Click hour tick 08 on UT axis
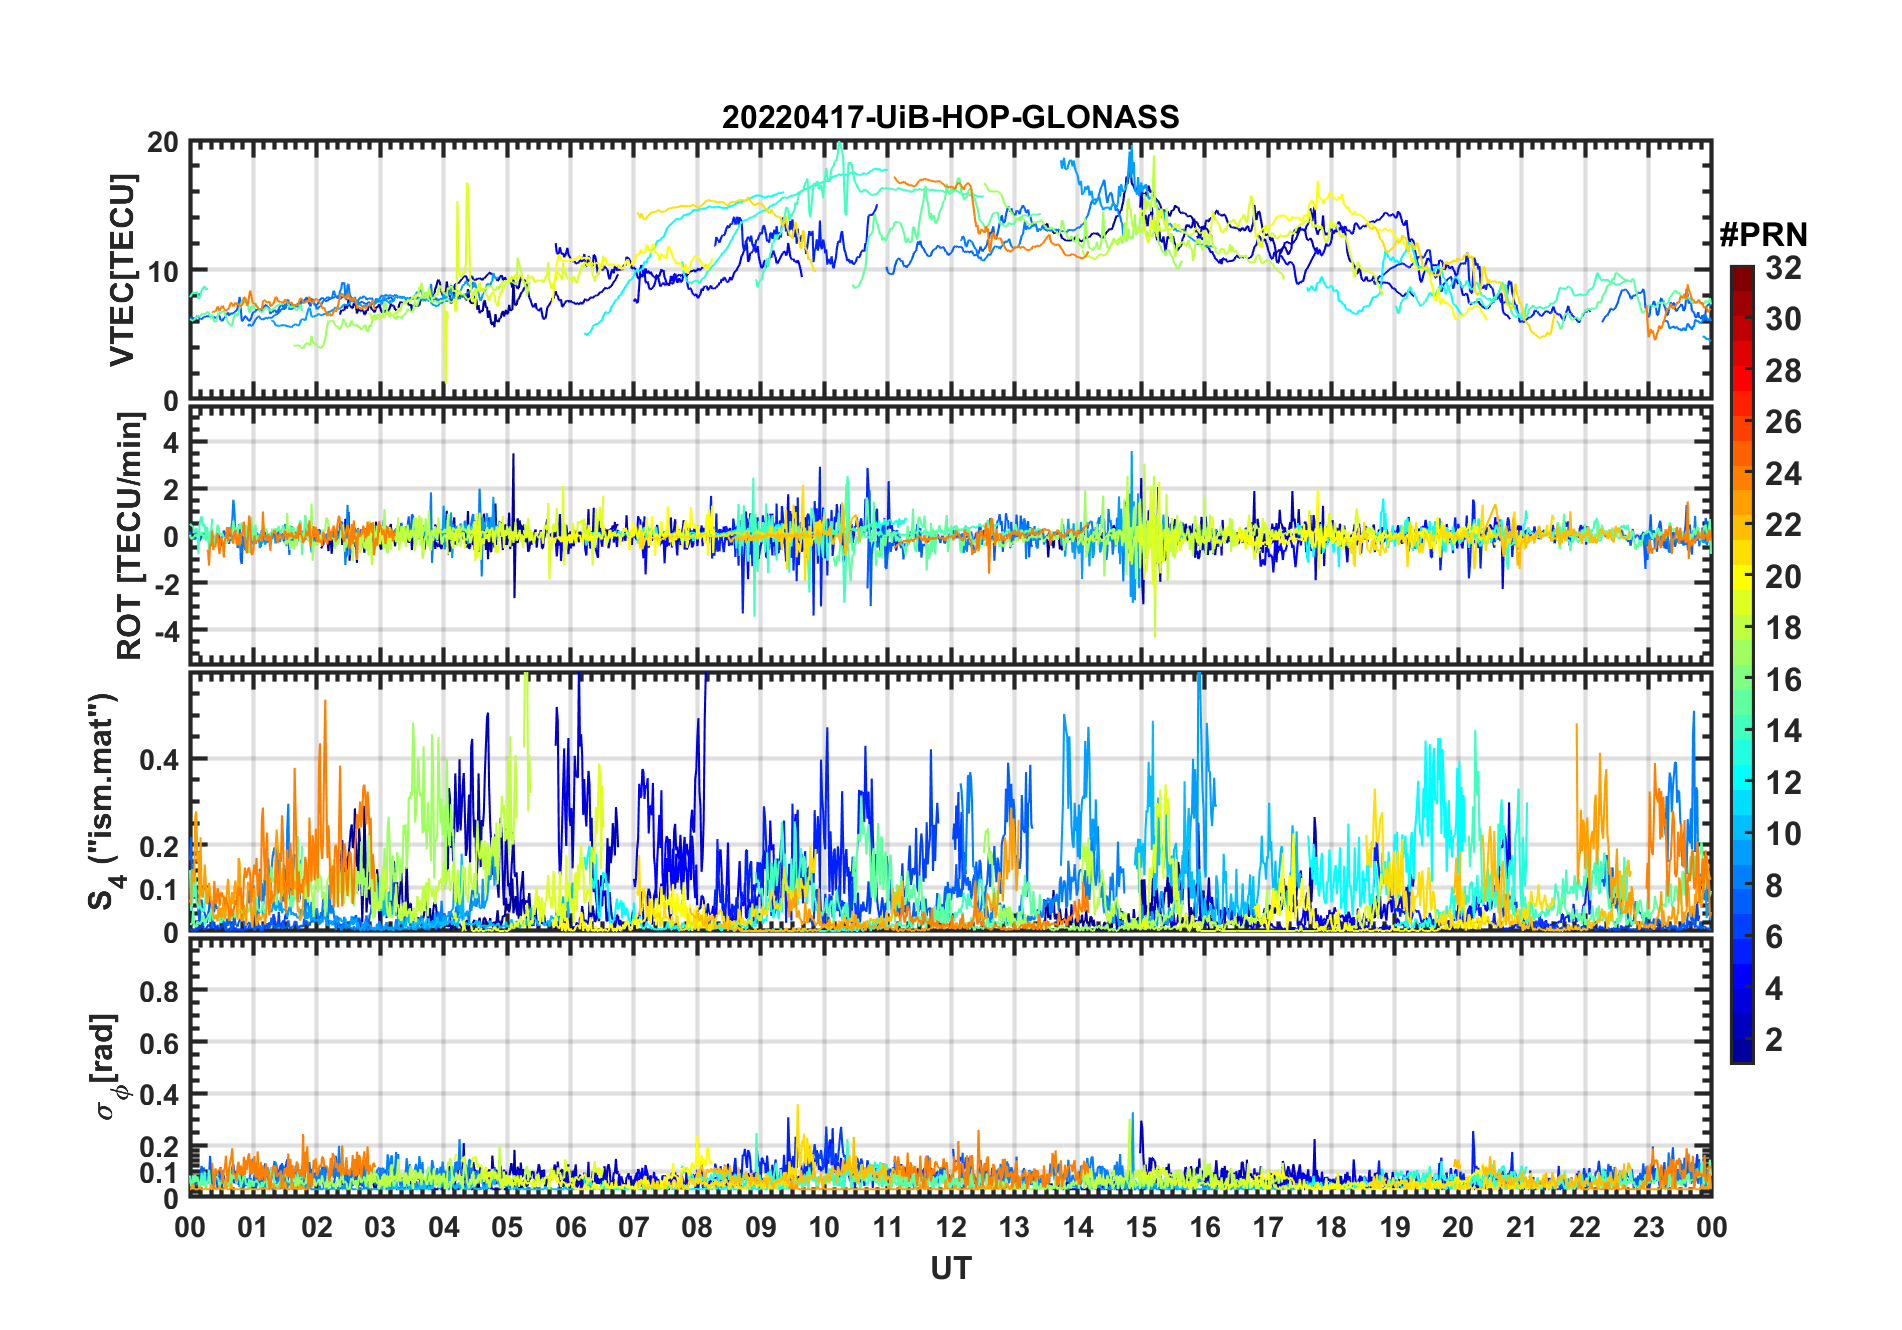The image size is (1902, 1330). [697, 1227]
